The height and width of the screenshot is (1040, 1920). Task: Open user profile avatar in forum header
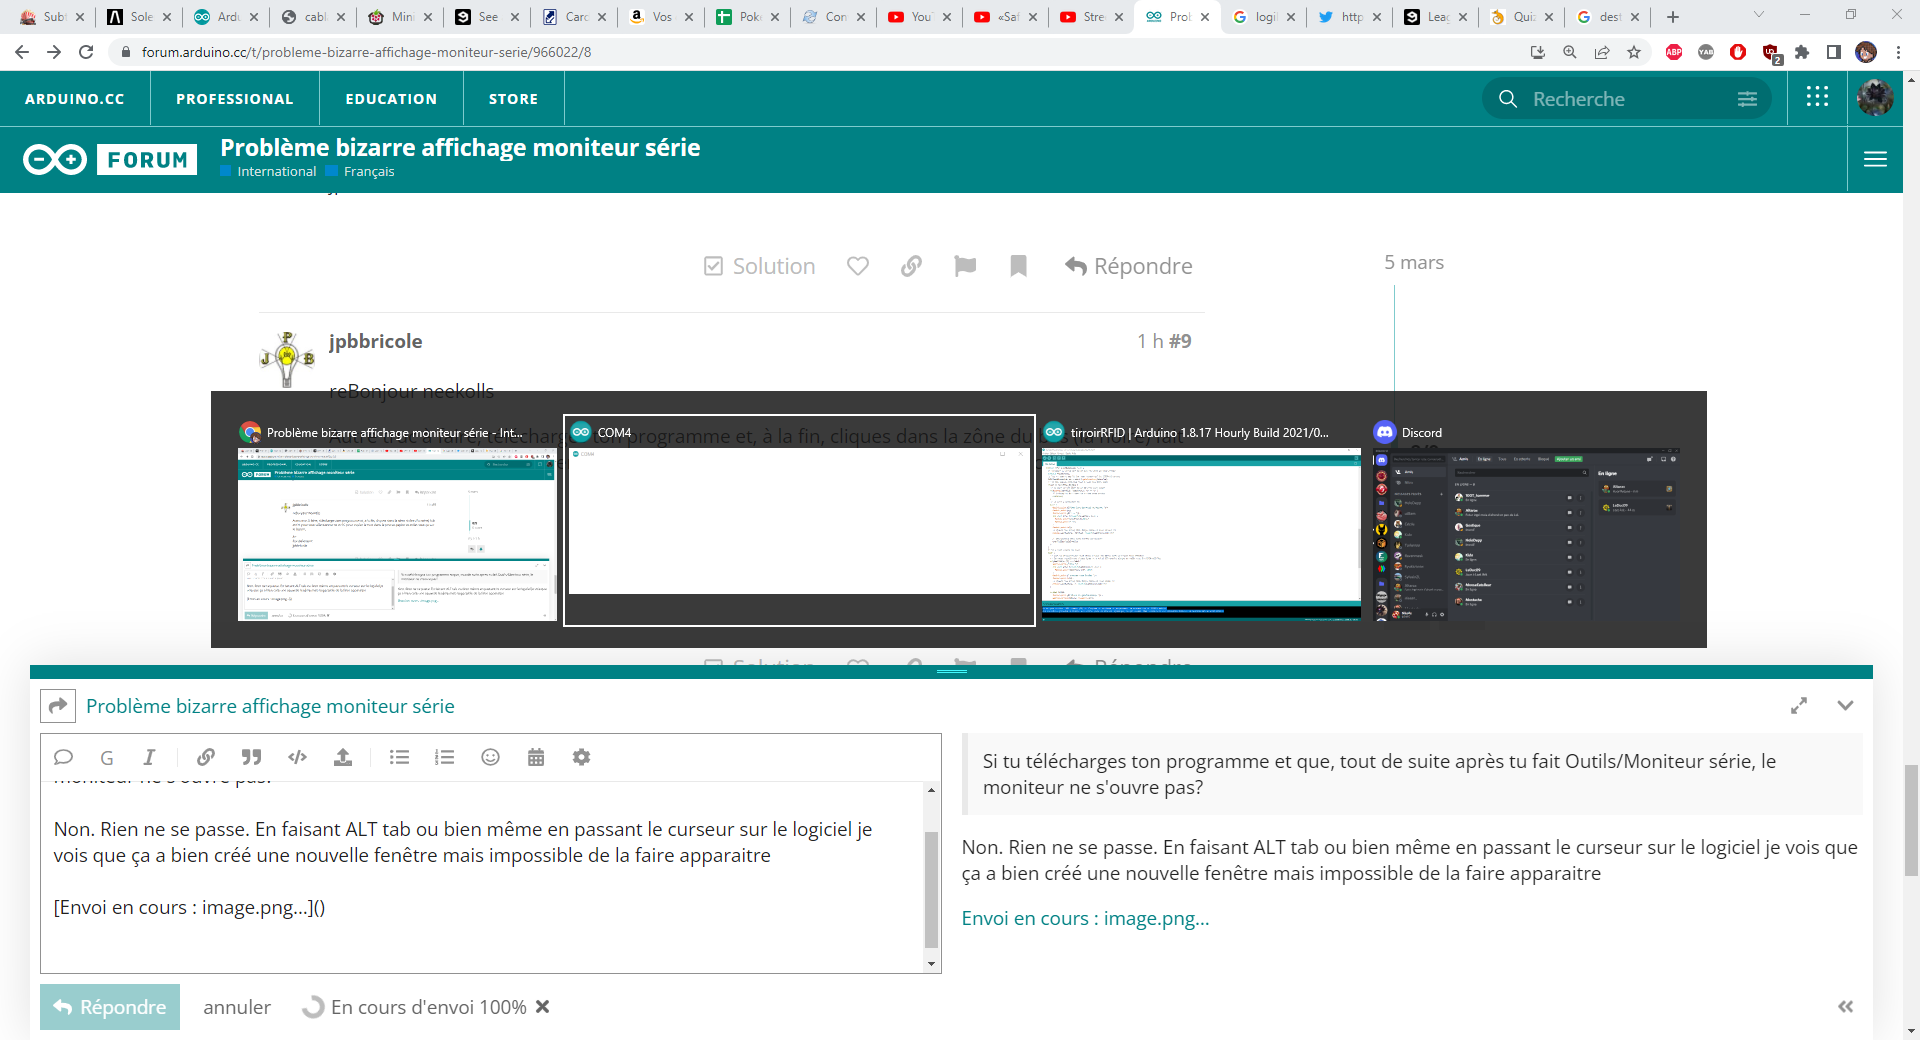(x=1875, y=98)
